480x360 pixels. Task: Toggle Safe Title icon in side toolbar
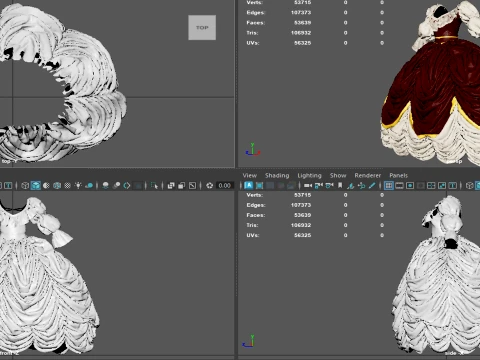pos(453,185)
